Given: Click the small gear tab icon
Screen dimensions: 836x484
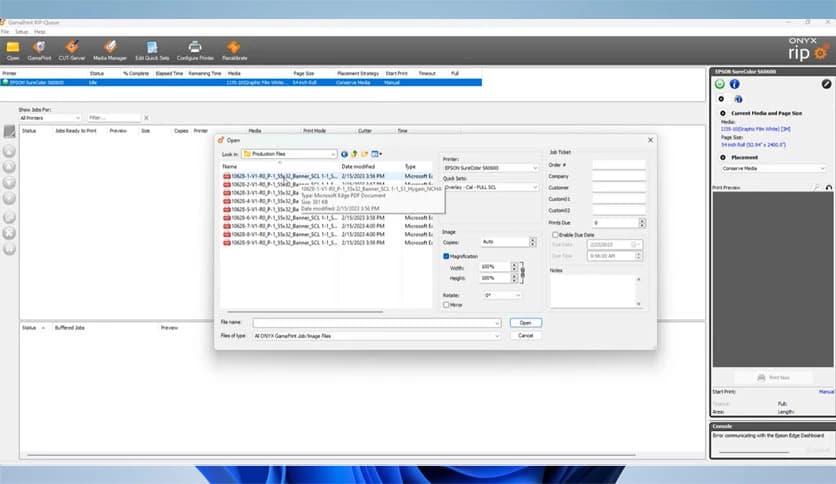Looking at the screenshot, I should (x=721, y=99).
